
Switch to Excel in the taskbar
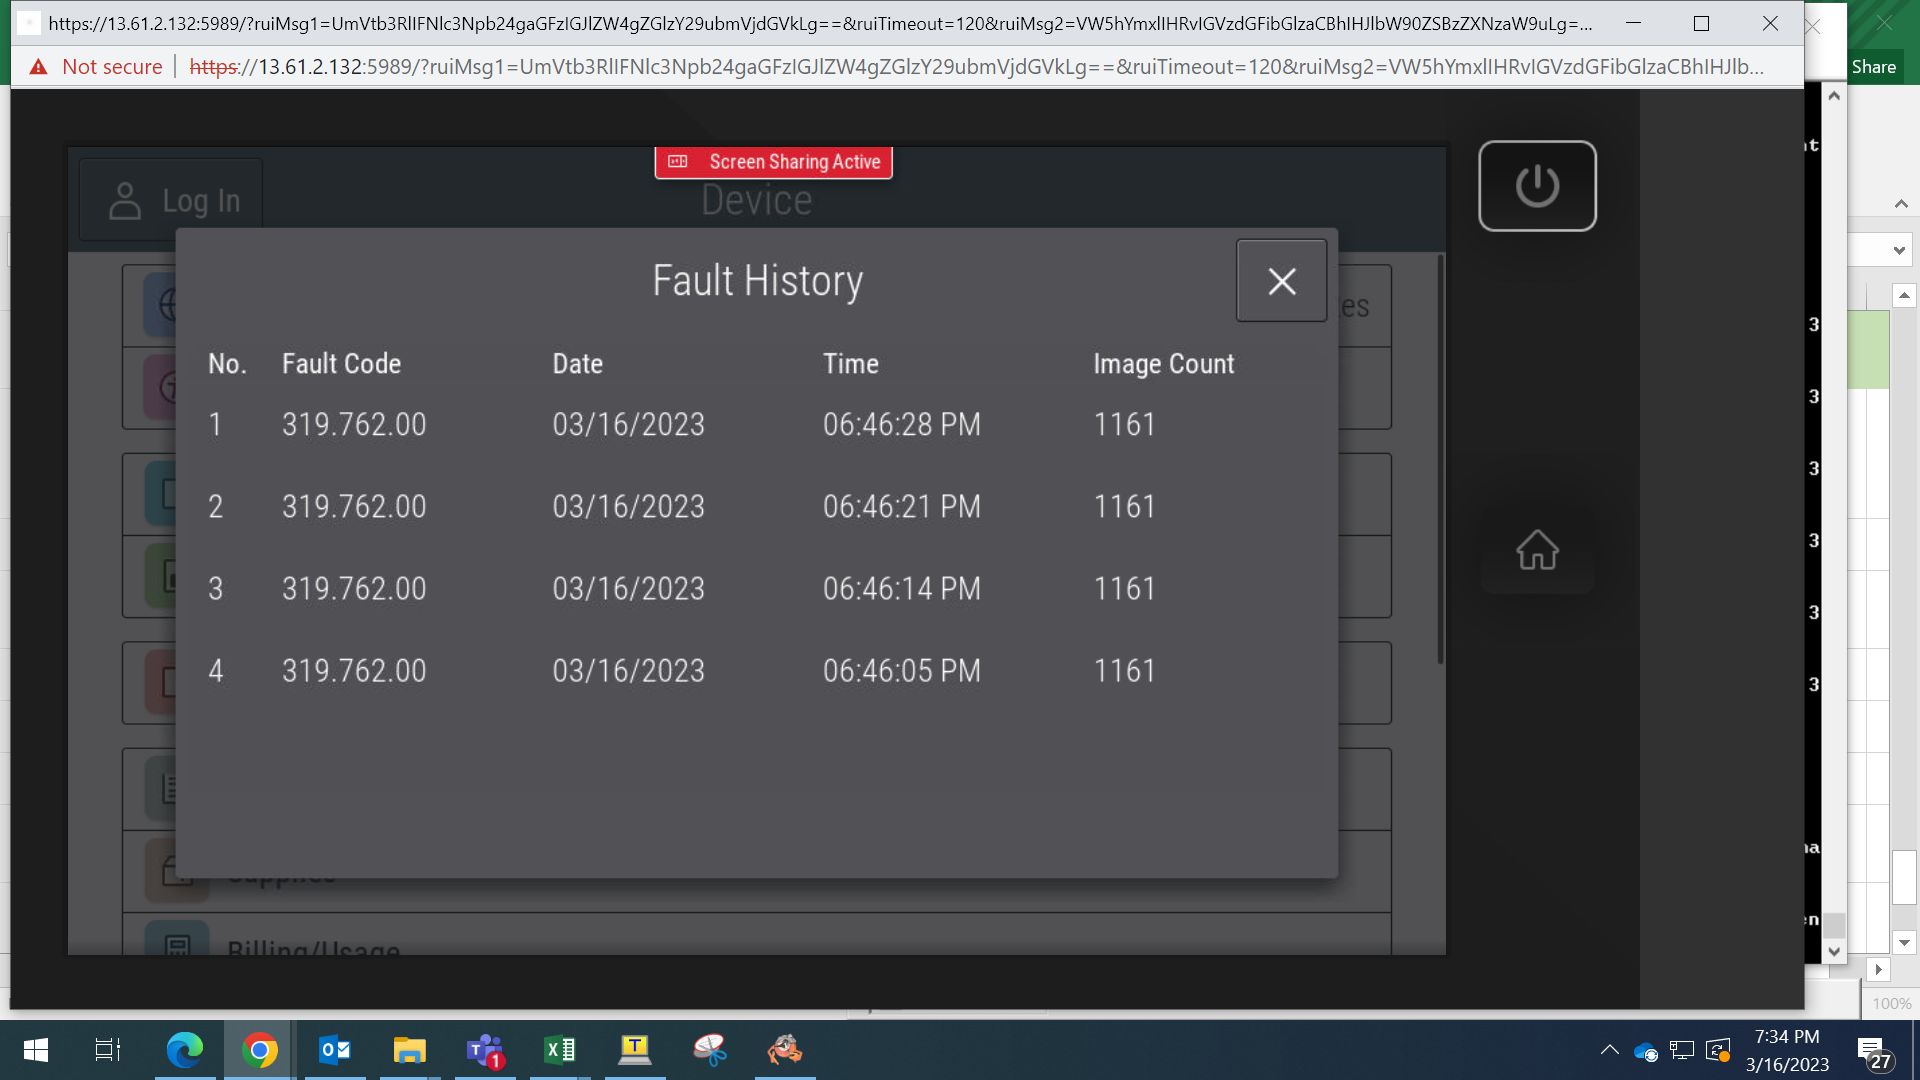point(560,1050)
